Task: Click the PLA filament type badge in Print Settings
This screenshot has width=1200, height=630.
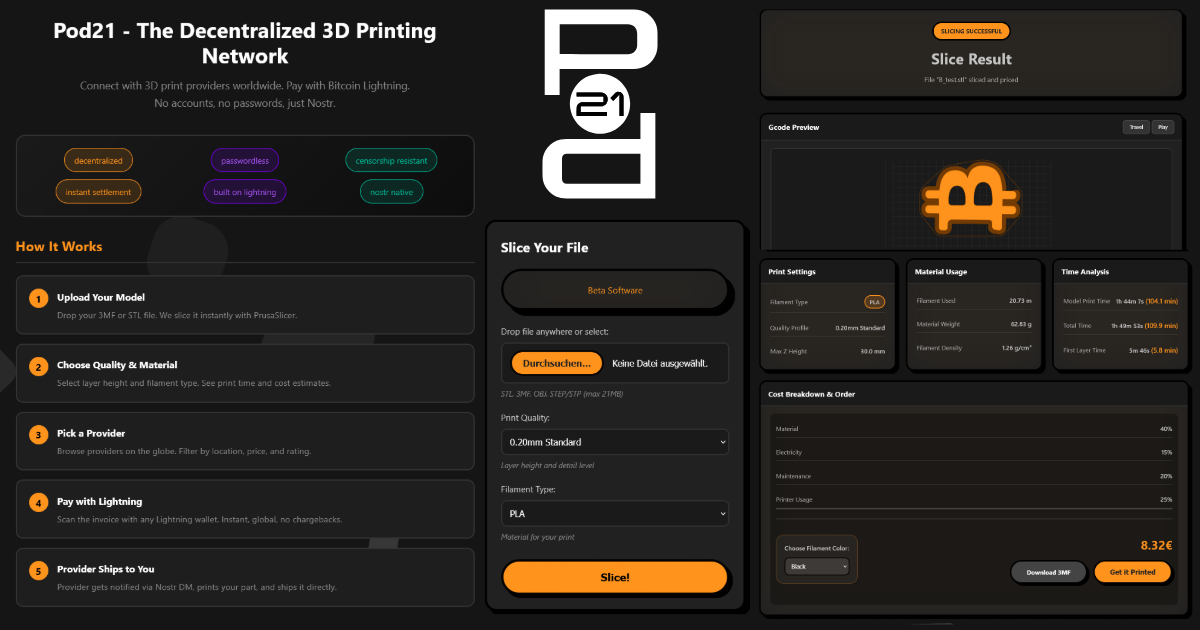Action: coord(874,301)
